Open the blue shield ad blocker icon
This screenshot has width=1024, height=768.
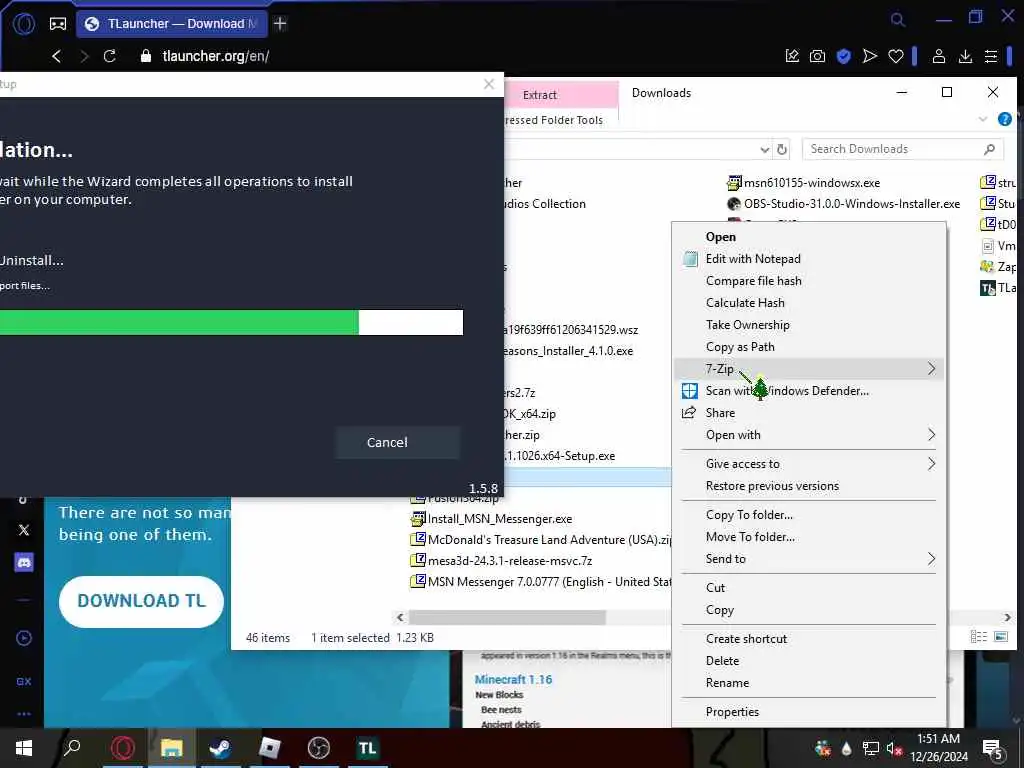click(x=844, y=56)
